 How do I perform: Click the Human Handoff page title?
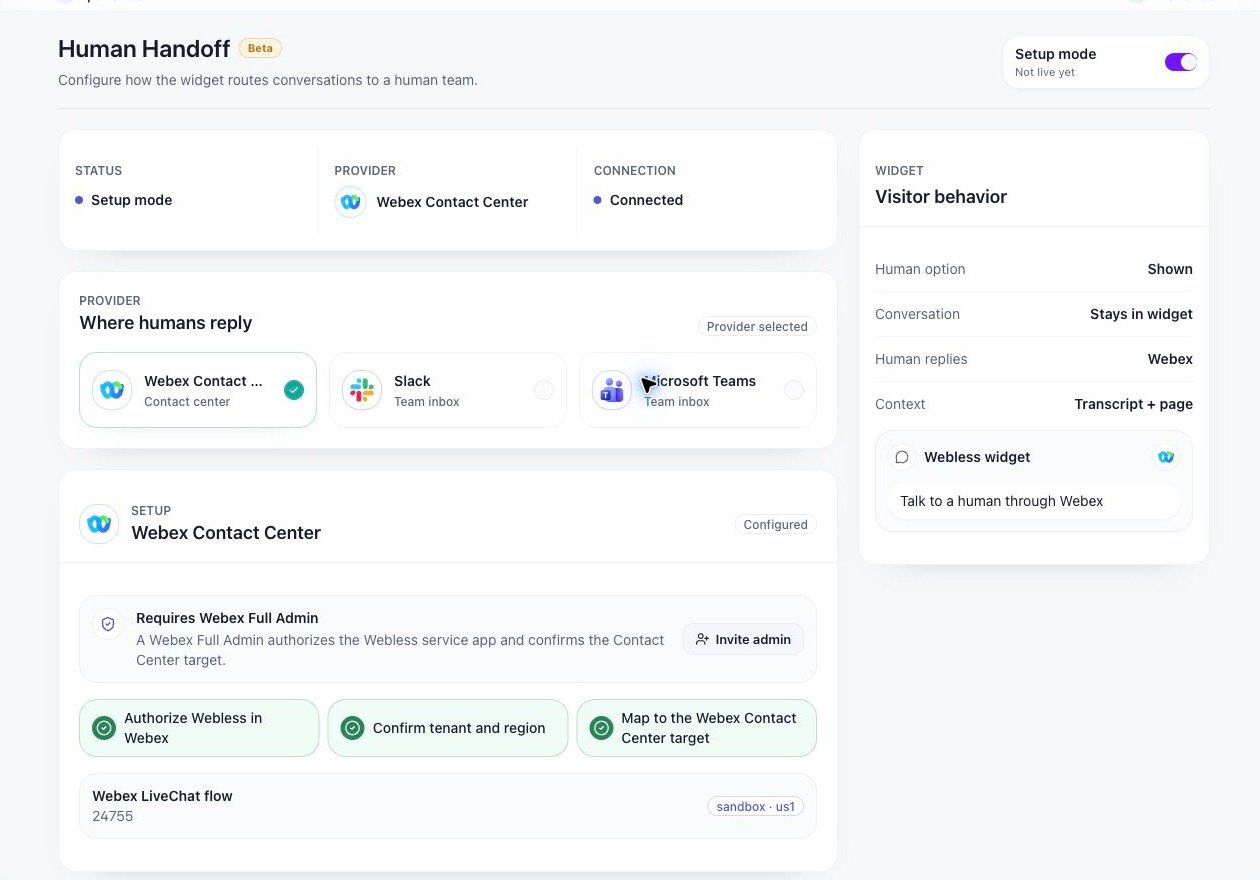click(144, 48)
